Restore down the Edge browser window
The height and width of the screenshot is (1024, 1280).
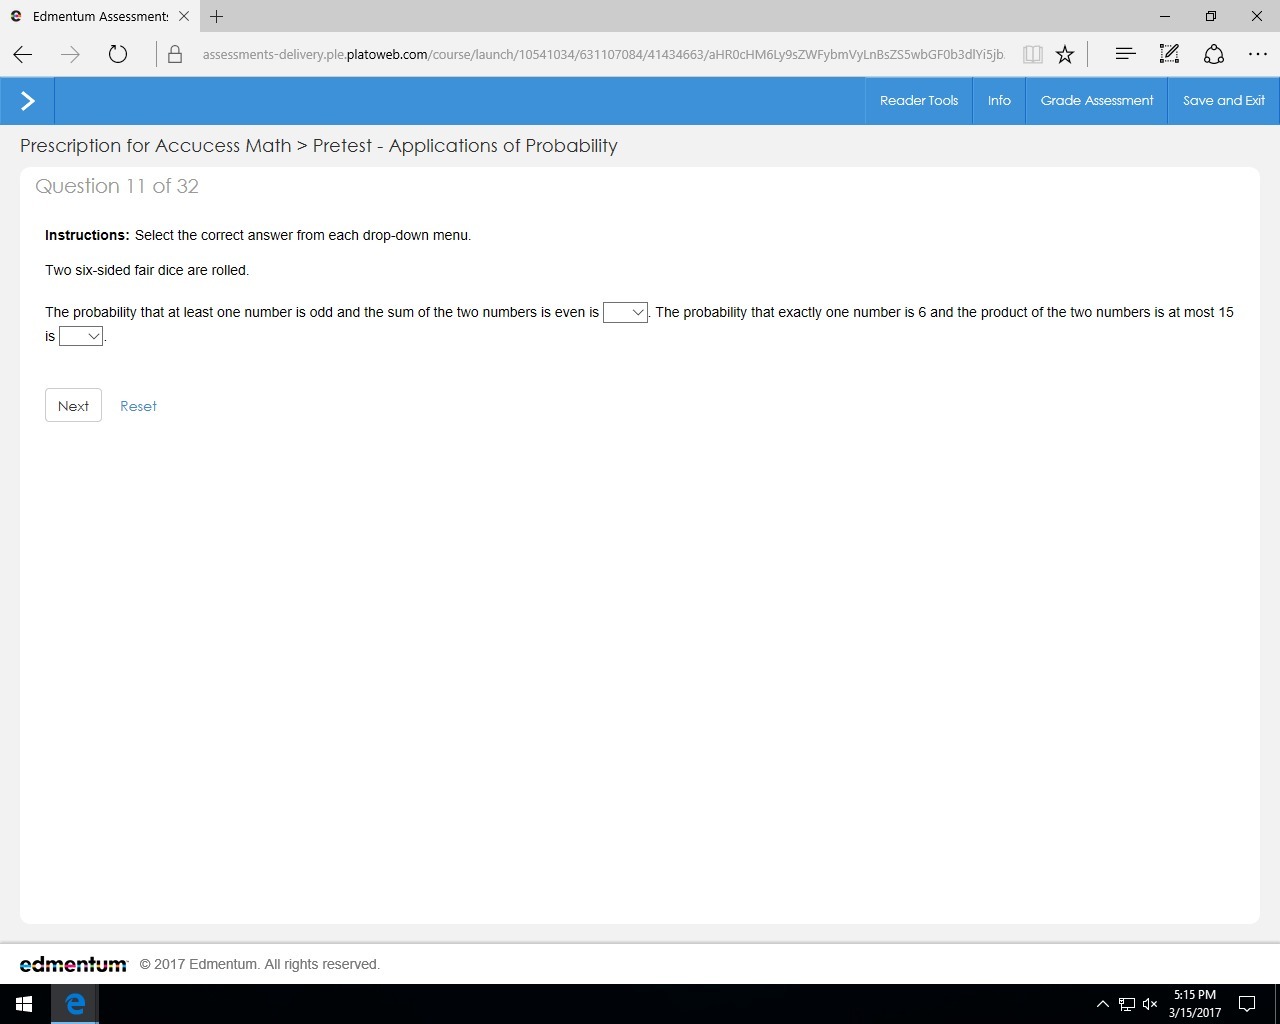[1211, 16]
